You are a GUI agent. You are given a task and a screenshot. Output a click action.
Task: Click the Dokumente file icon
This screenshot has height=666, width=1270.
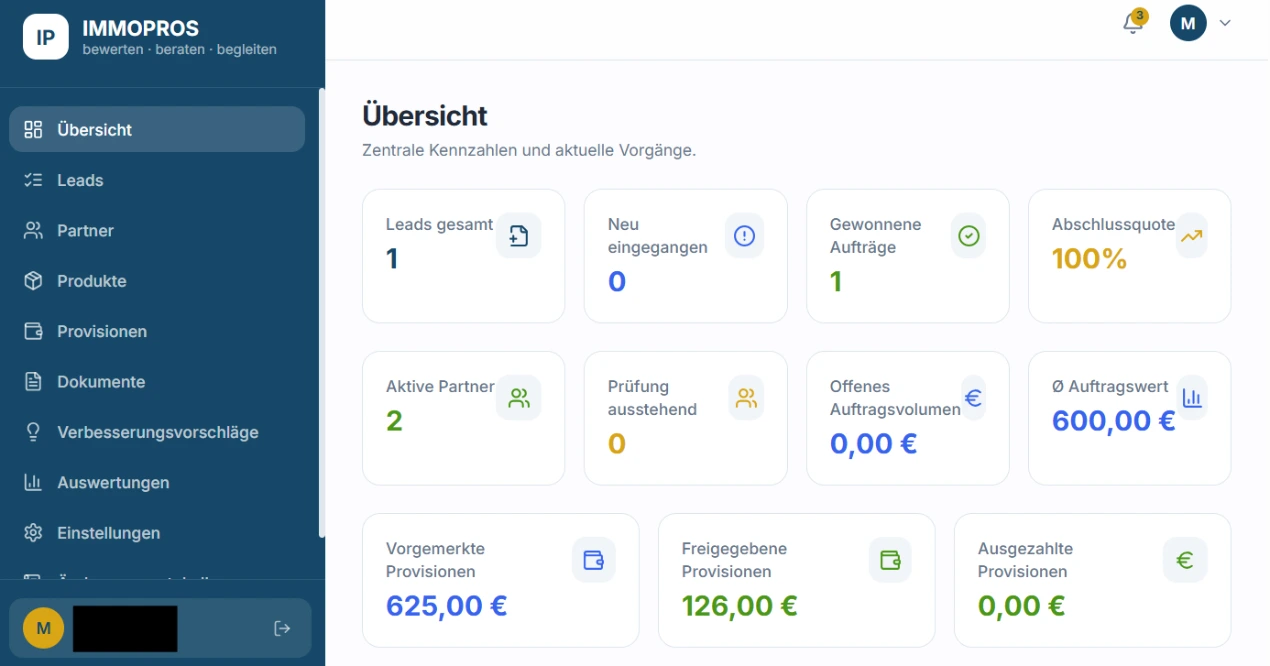click(33, 382)
